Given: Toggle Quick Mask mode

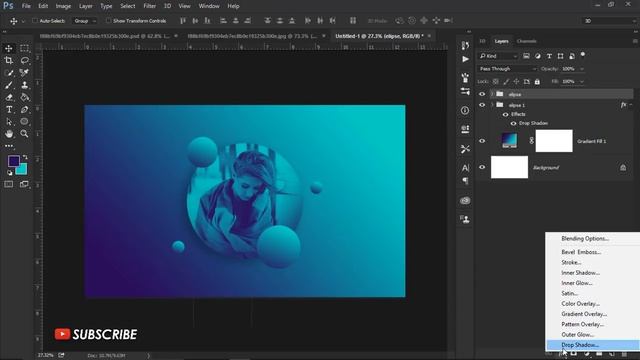Looking at the screenshot, I should pos(9,184).
